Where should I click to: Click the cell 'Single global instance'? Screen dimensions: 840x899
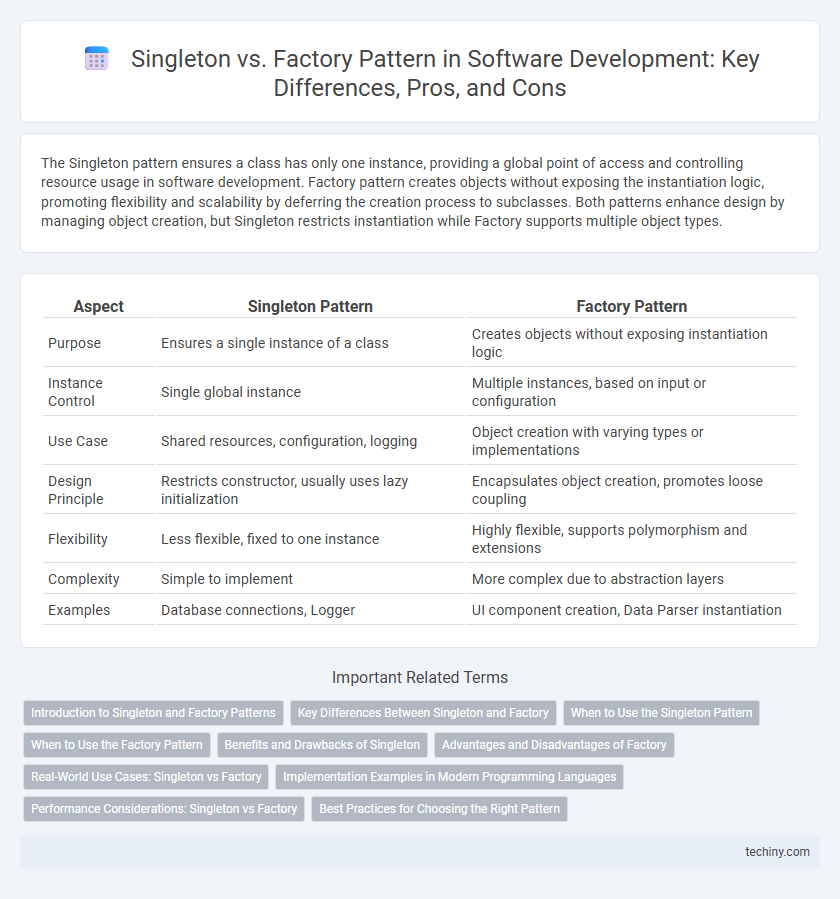tap(310, 392)
